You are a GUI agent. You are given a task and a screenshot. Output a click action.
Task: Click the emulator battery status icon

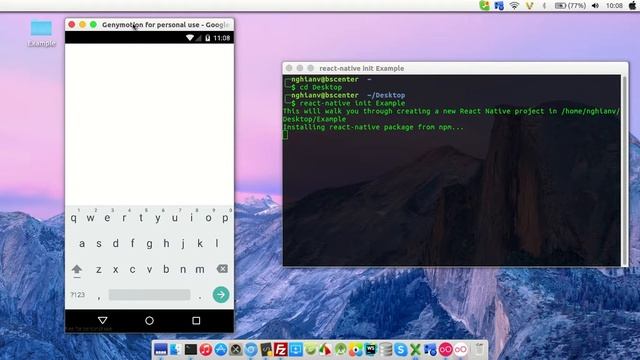pyautogui.click(x=207, y=38)
